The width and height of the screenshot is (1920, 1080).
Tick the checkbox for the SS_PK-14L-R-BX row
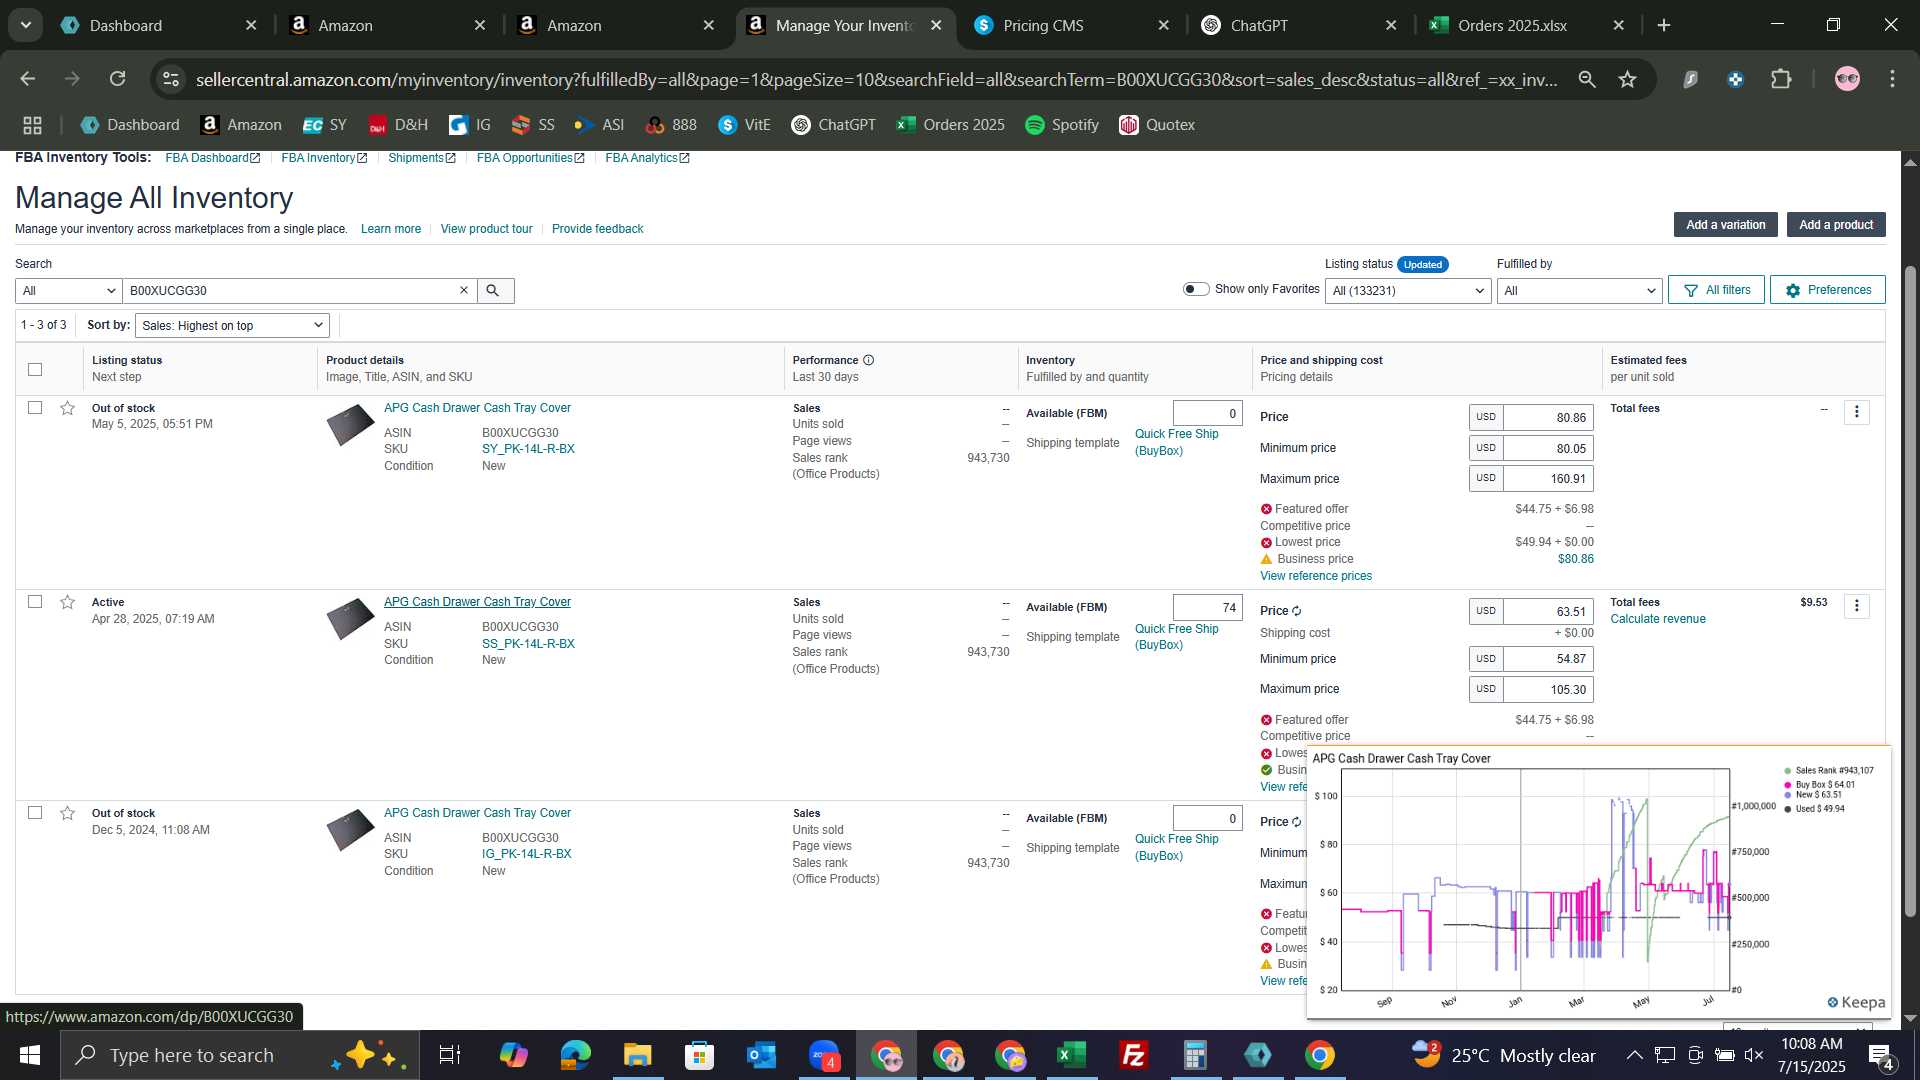(x=35, y=602)
